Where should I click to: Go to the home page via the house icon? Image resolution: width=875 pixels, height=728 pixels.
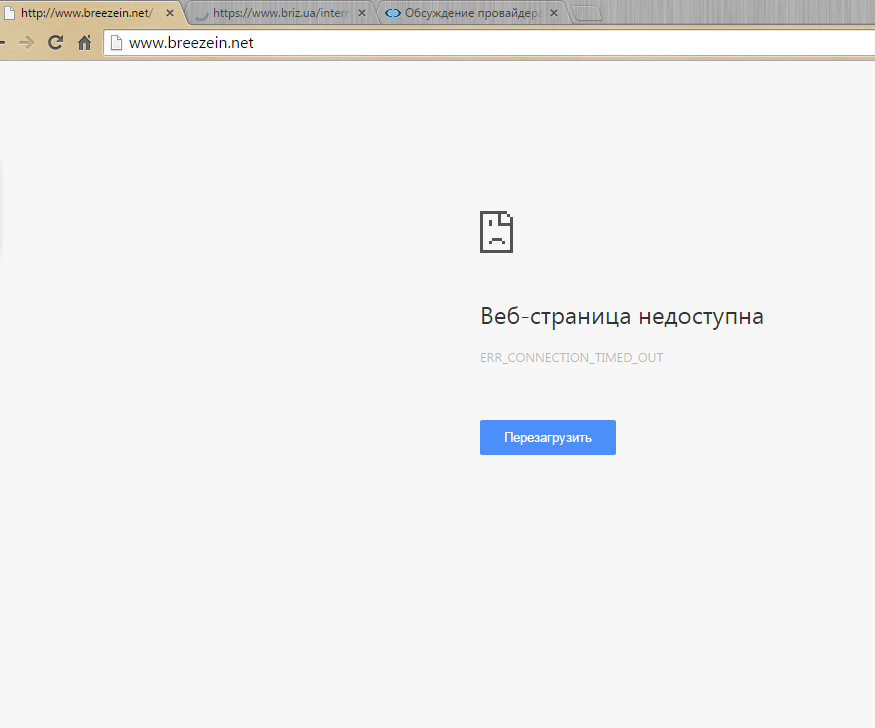[85, 42]
